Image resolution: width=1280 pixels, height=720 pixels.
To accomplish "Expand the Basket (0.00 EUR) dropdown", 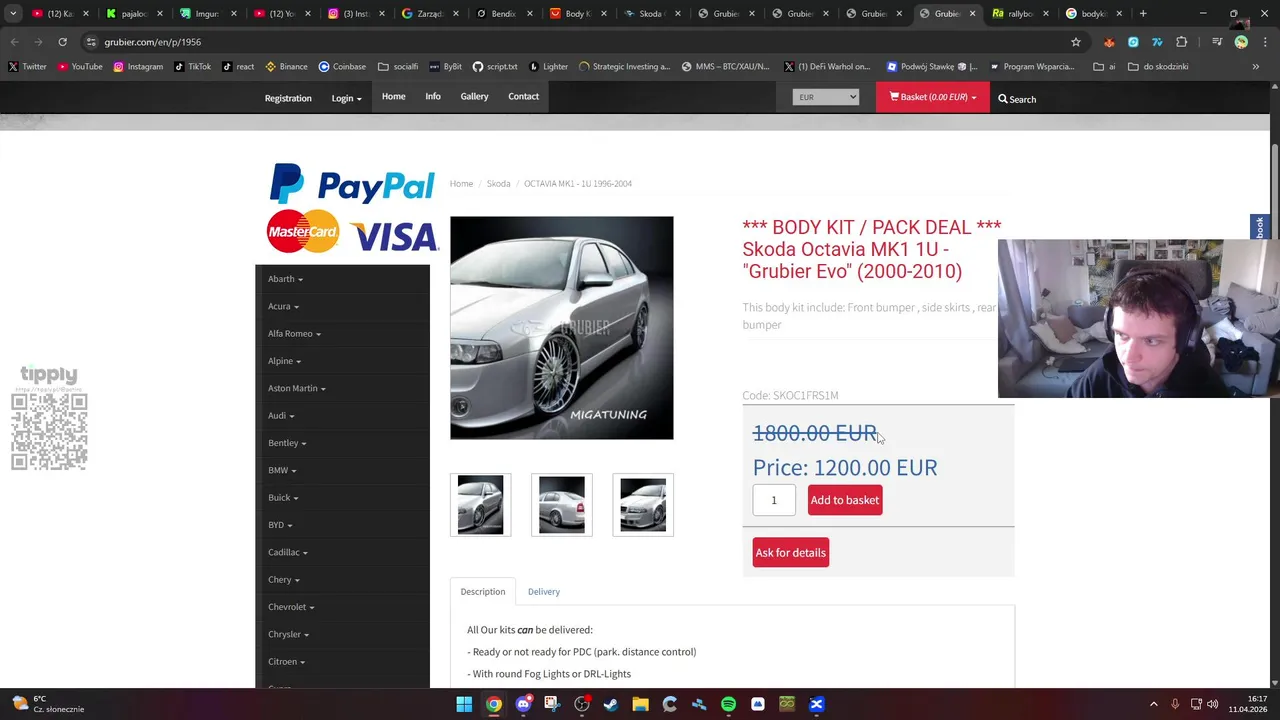I will (x=933, y=97).
